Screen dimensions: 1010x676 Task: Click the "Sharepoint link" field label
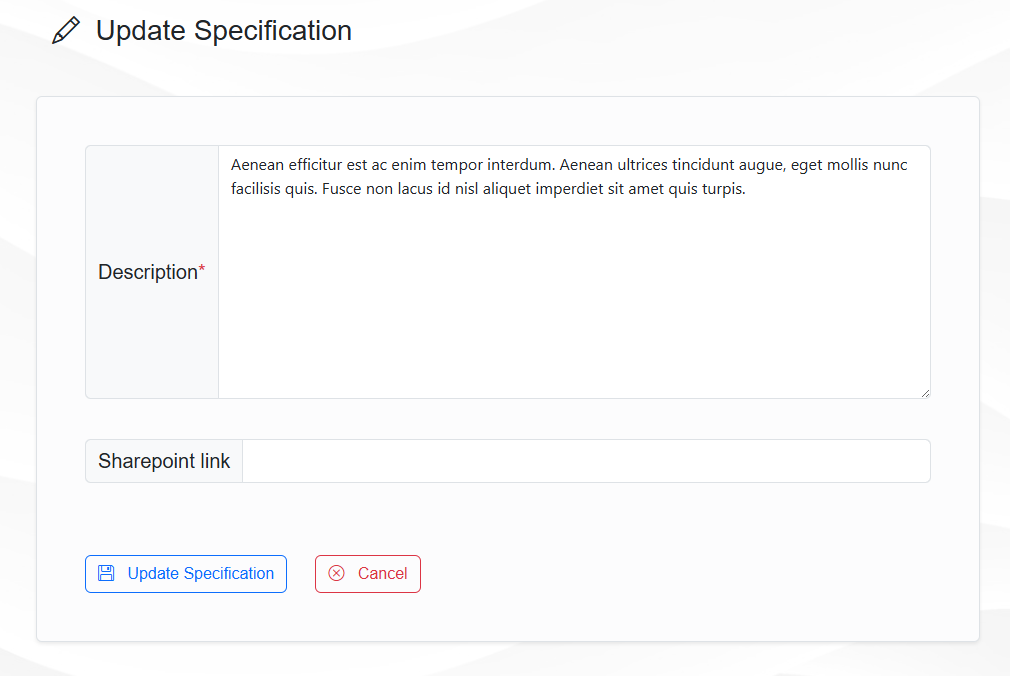pos(164,461)
